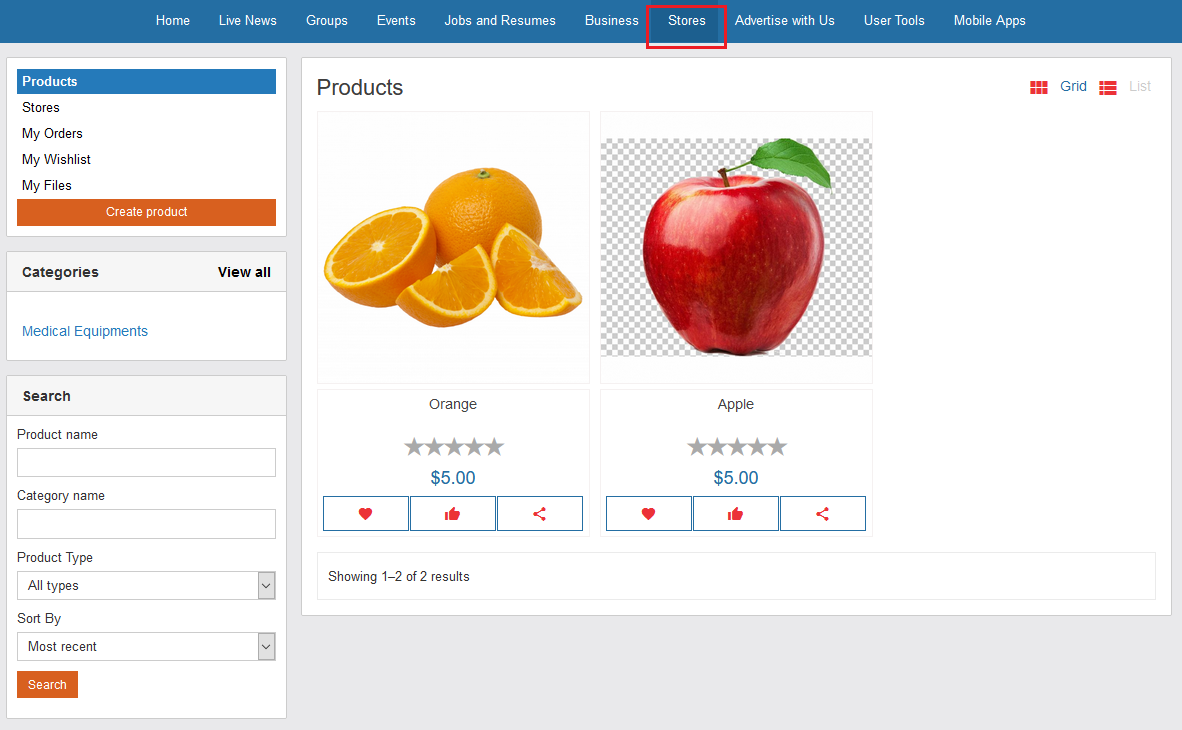Open the Apple product image
The image size is (1182, 730).
pyautogui.click(x=736, y=247)
